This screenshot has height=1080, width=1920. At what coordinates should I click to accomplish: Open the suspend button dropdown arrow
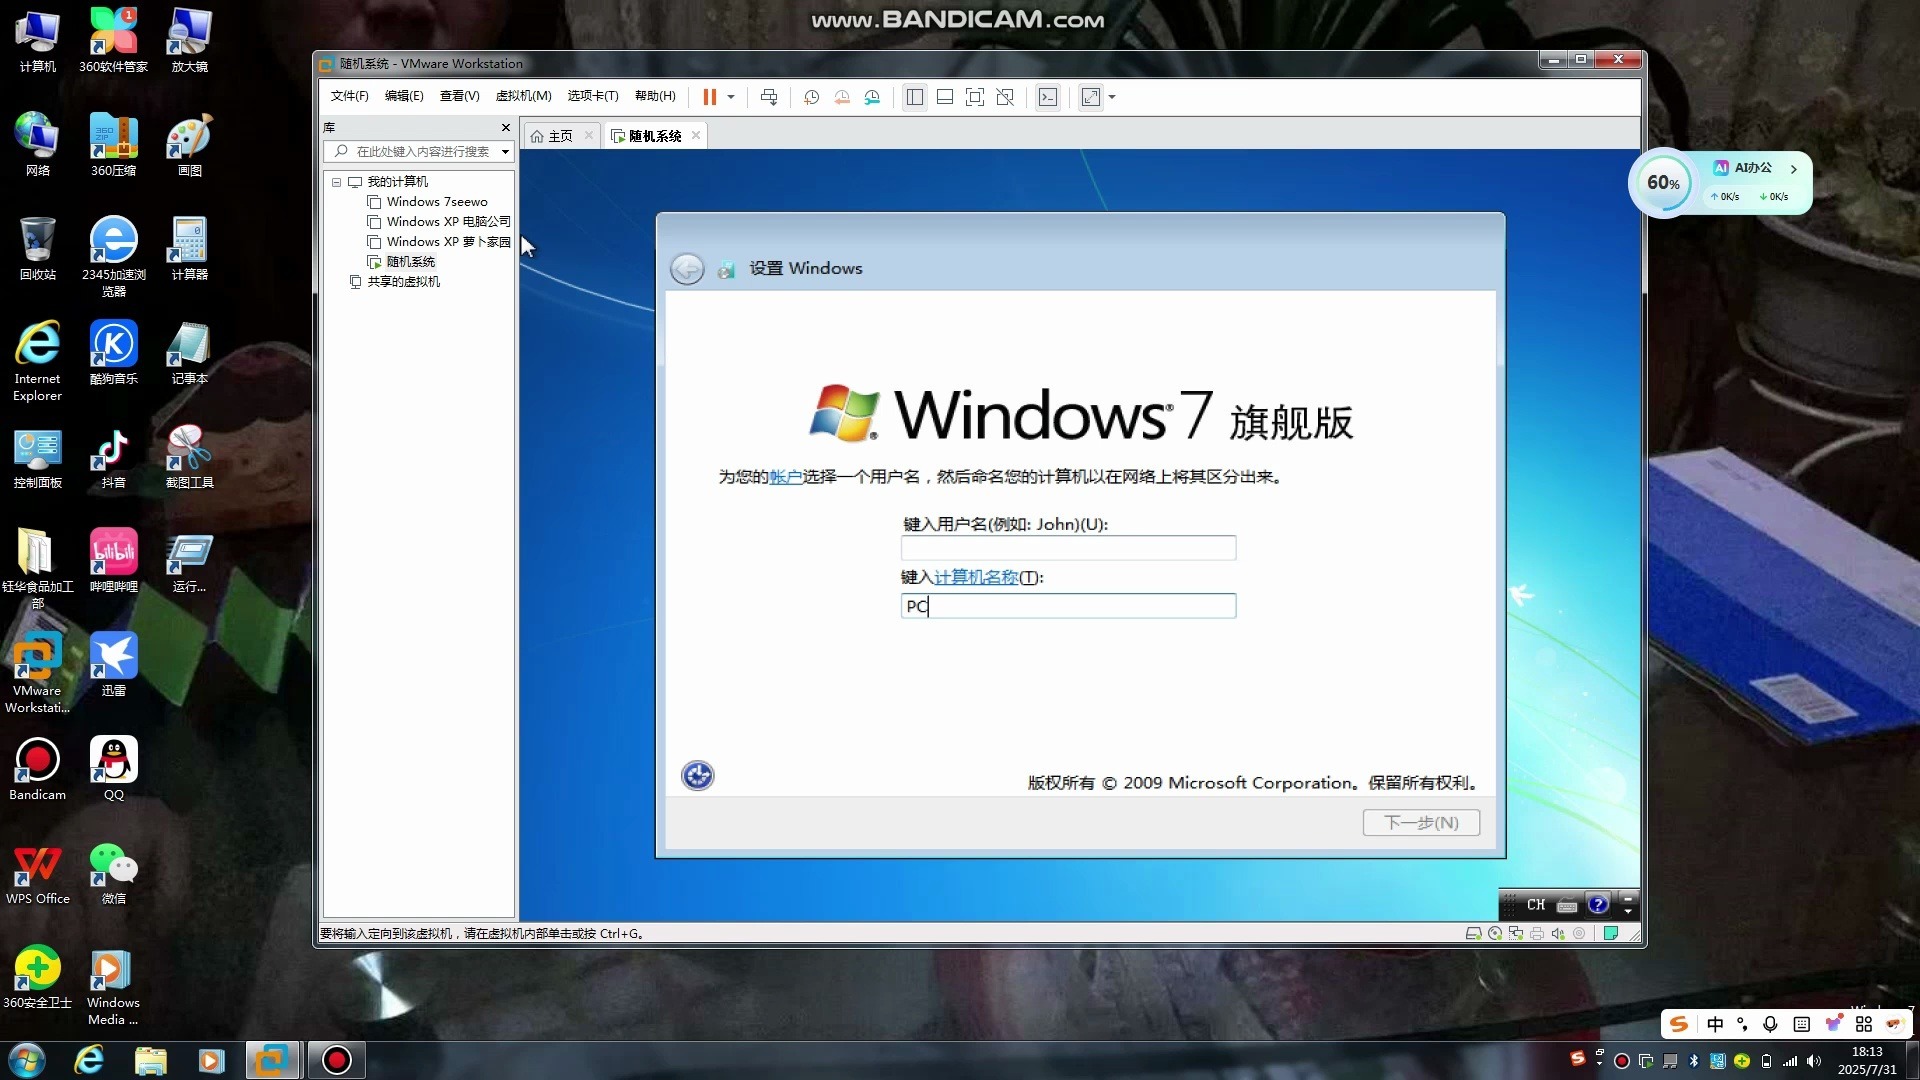point(729,97)
